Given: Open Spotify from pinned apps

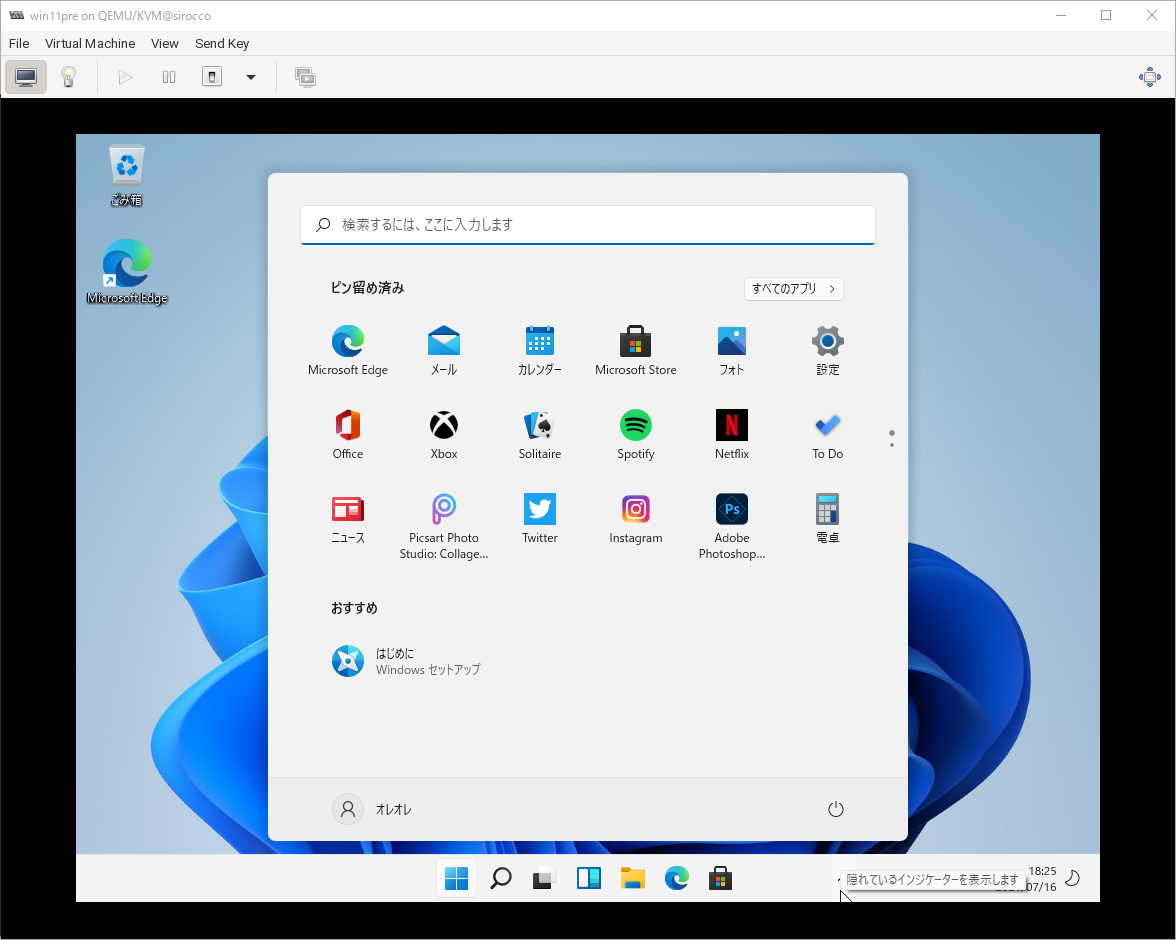Looking at the screenshot, I should pos(636,434).
